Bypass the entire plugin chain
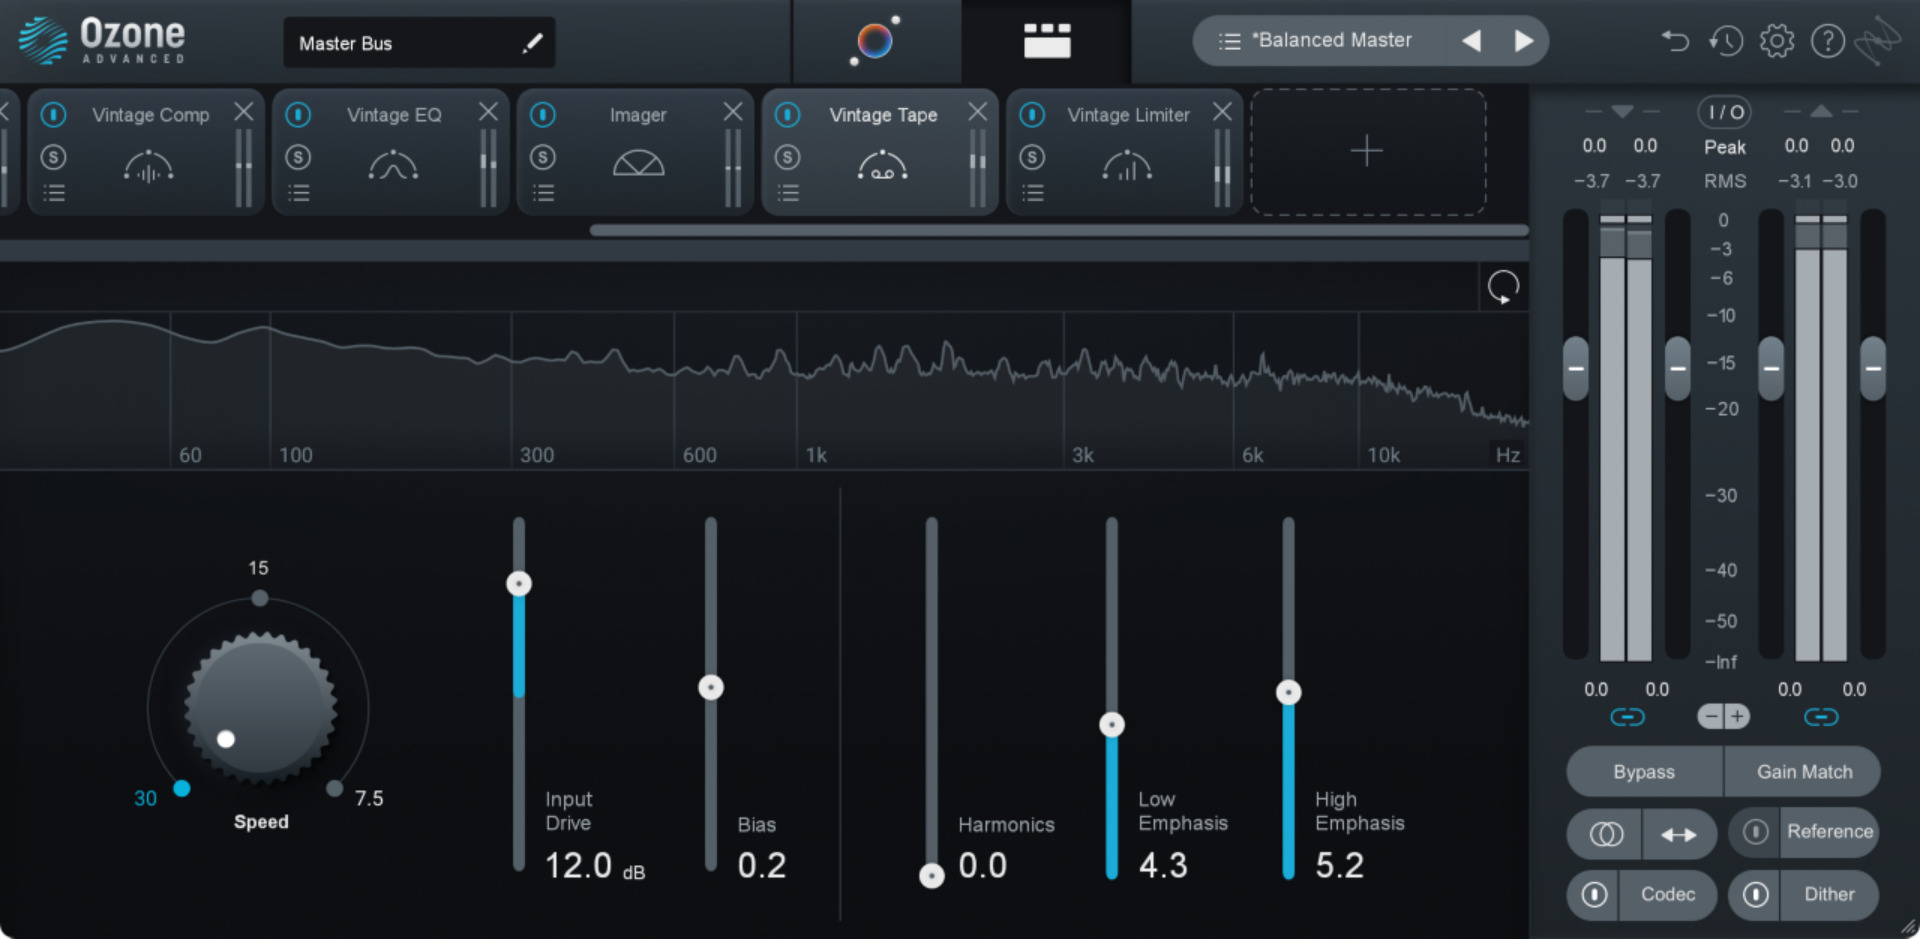The image size is (1920, 939). (x=1643, y=771)
